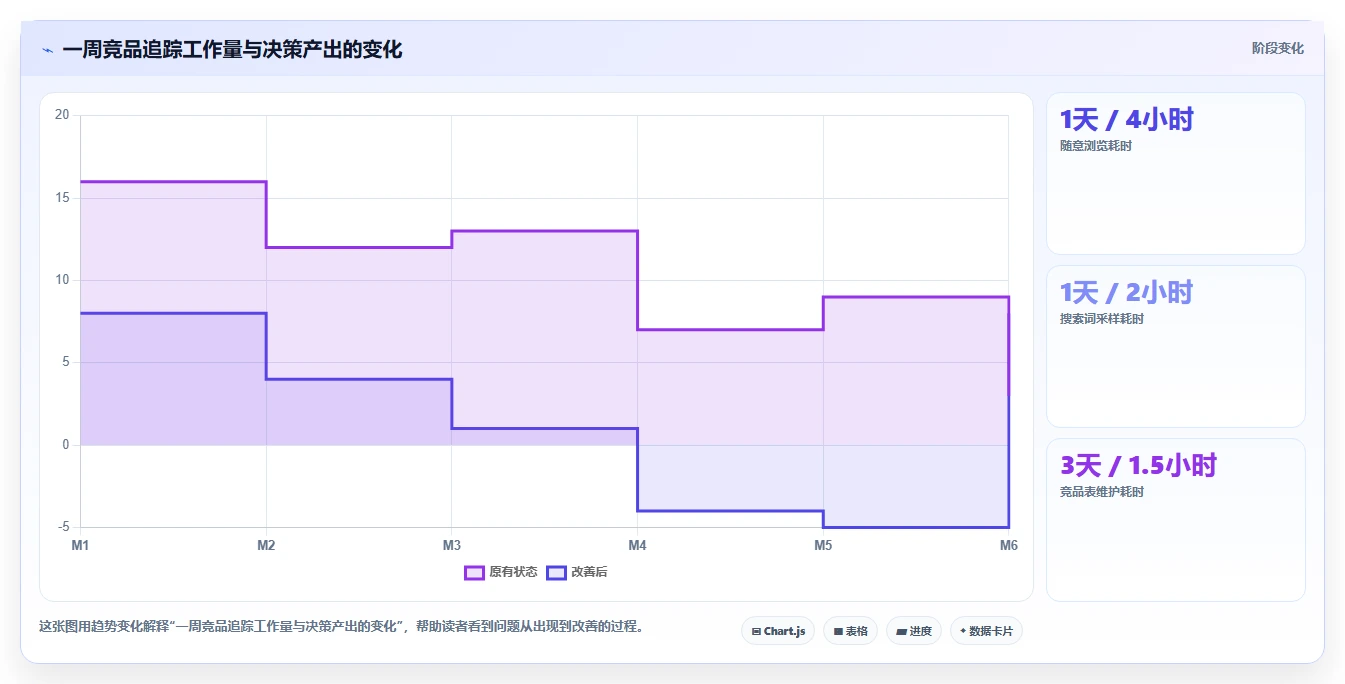
Task: Click the y-axis value -5
Action: pyautogui.click(x=62, y=527)
